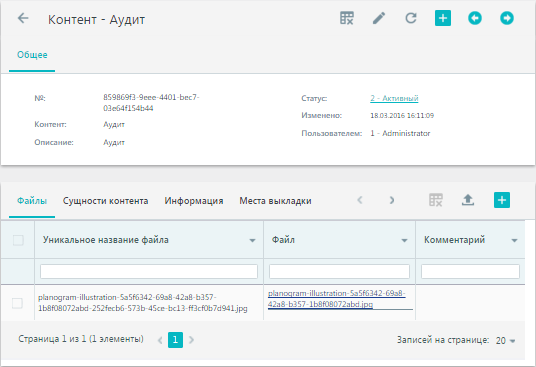Click the Файл column filter field
This screenshot has width=536, height=367.
coord(339,272)
